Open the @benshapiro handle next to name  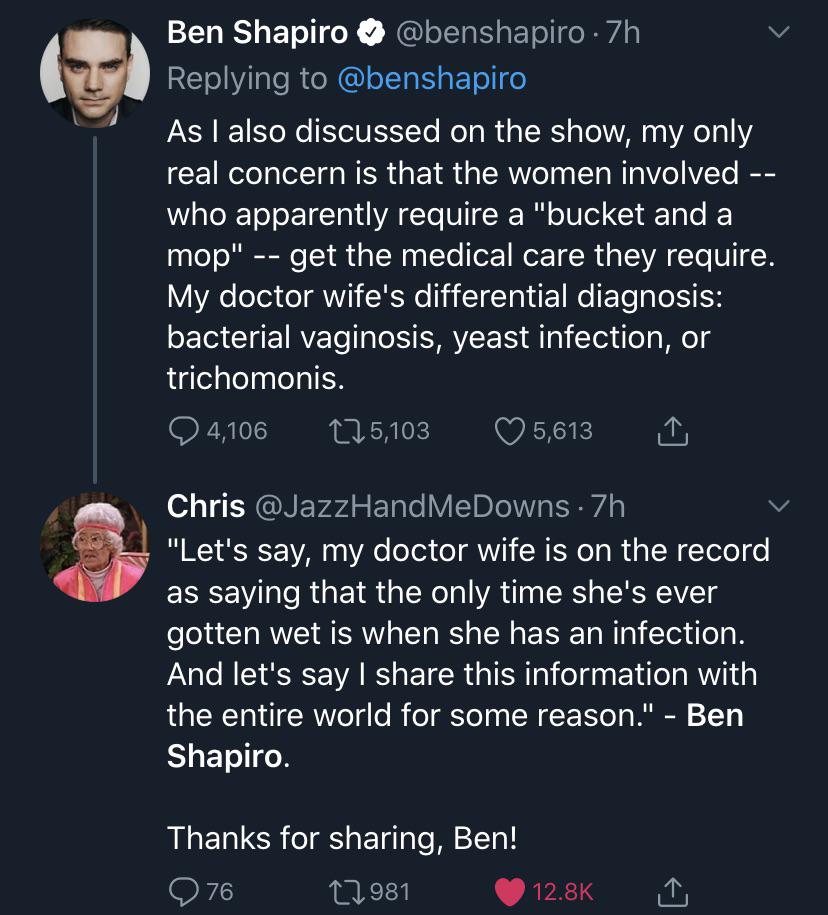[x=490, y=33]
